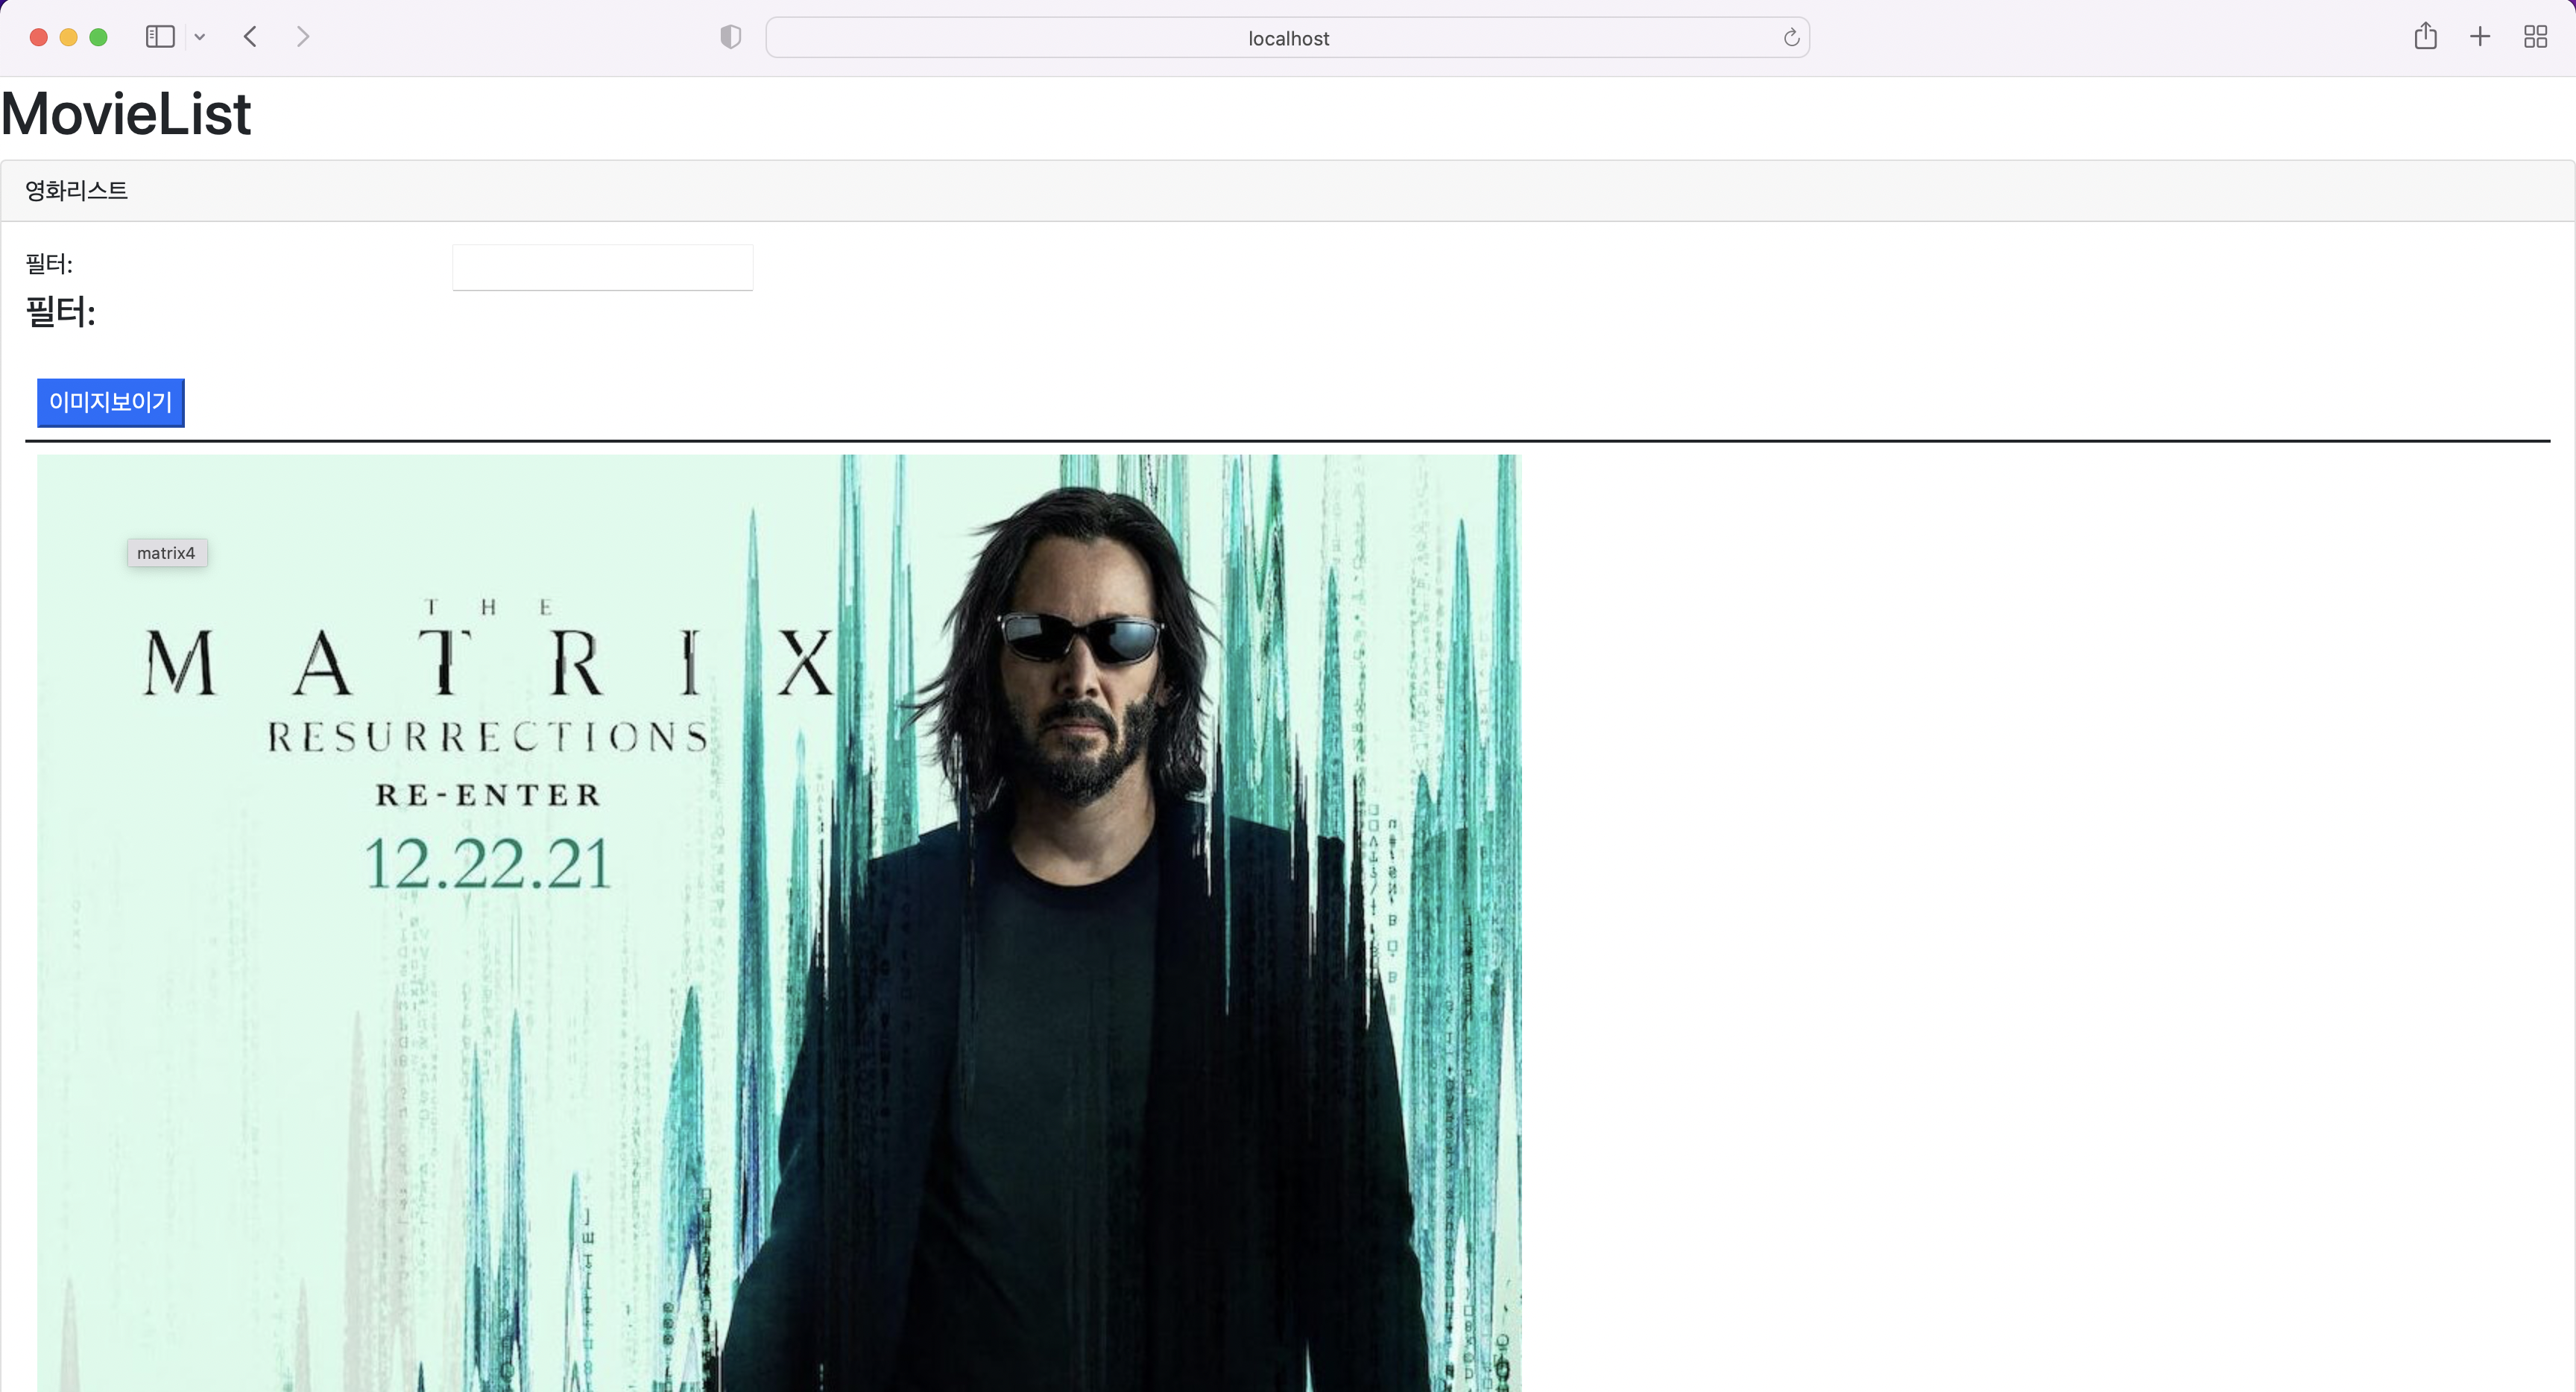
Task: Go back with the back arrow
Action: point(251,37)
